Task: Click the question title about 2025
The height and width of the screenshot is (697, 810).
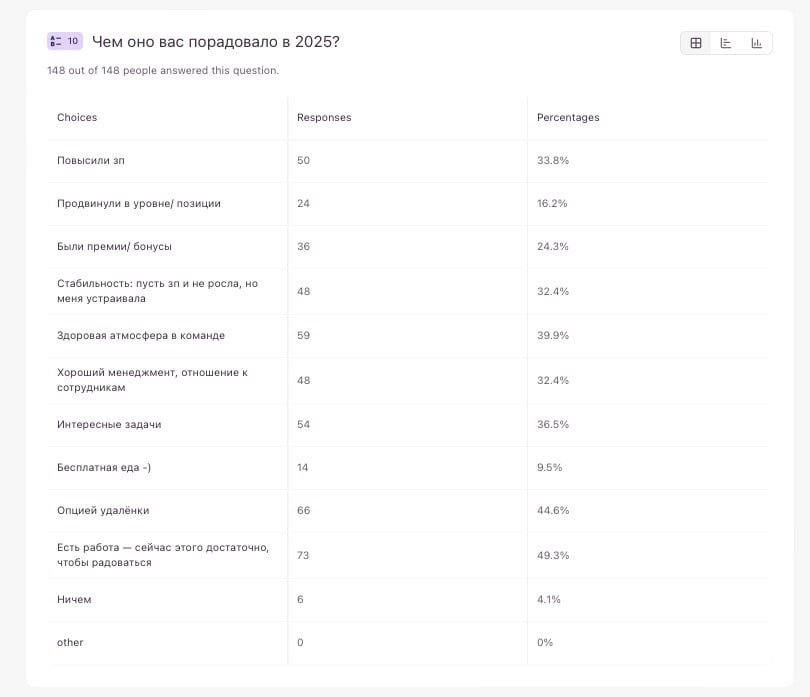Action: (x=215, y=41)
